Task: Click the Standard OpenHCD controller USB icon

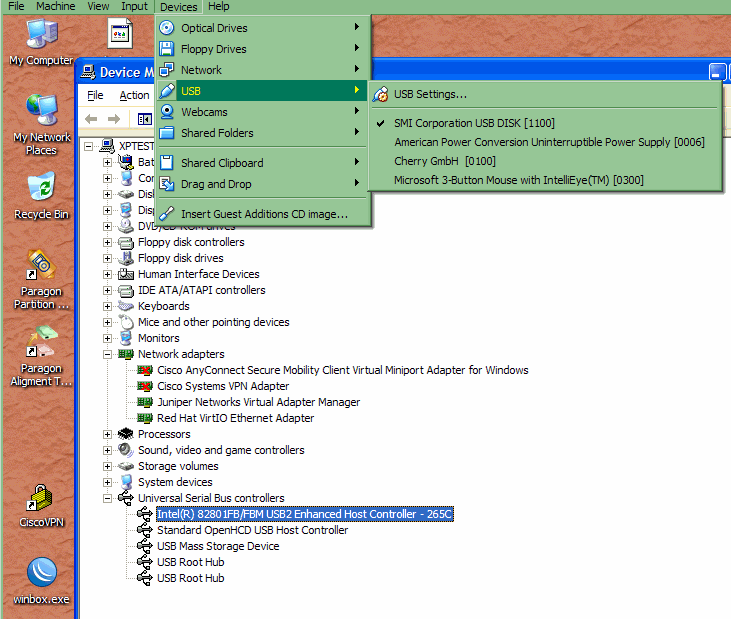Action: click(145, 530)
